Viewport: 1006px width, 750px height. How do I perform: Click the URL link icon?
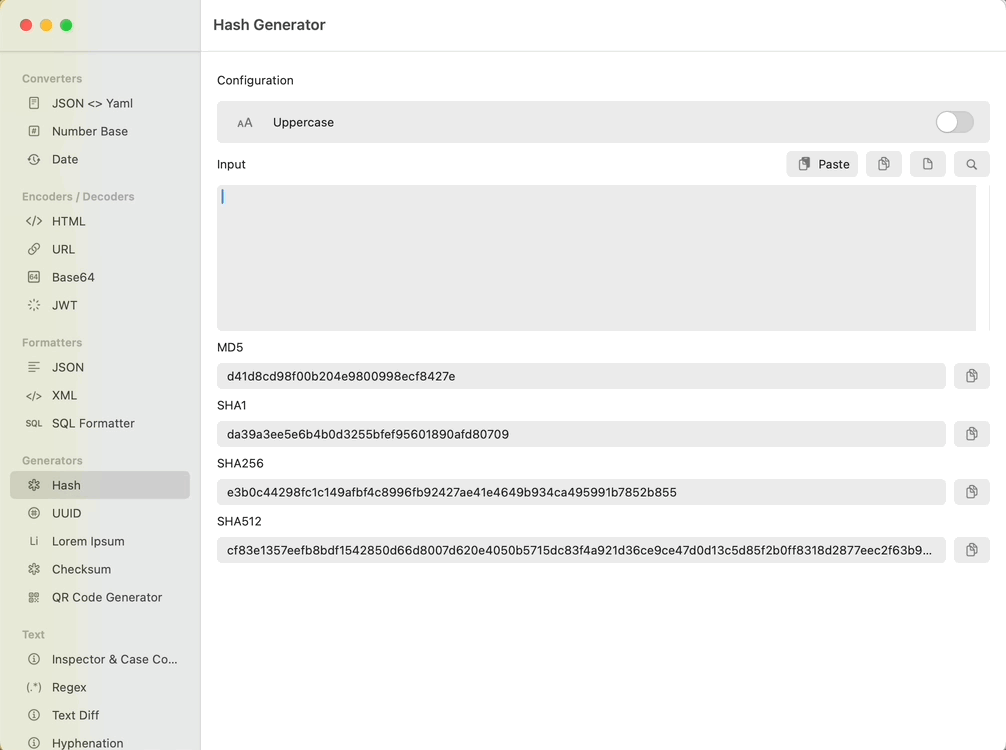click(34, 249)
